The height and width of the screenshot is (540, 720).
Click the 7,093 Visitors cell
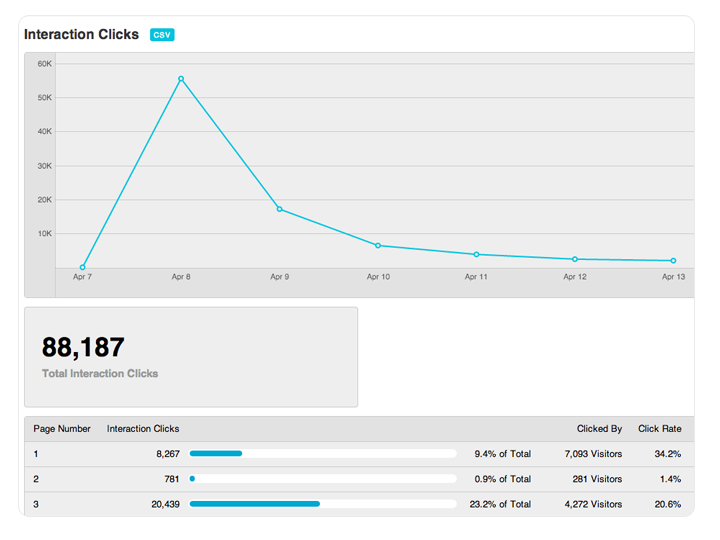click(x=593, y=454)
